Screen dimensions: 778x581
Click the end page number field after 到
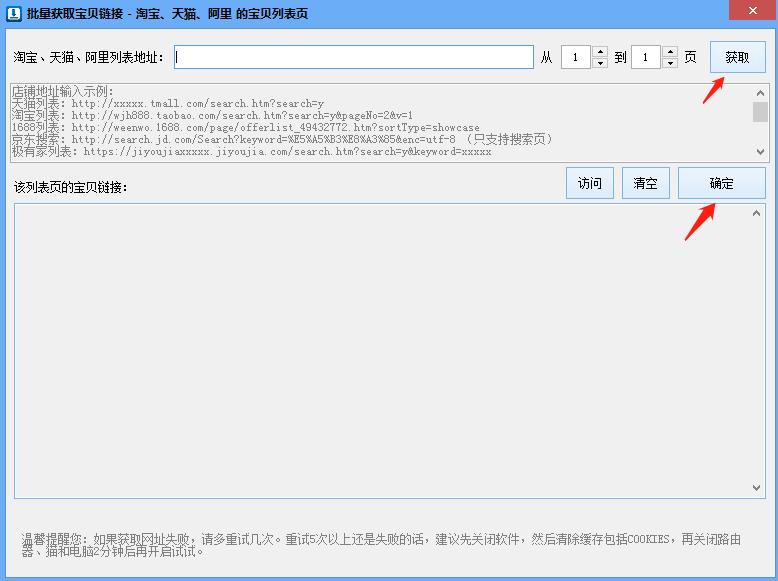pos(646,57)
